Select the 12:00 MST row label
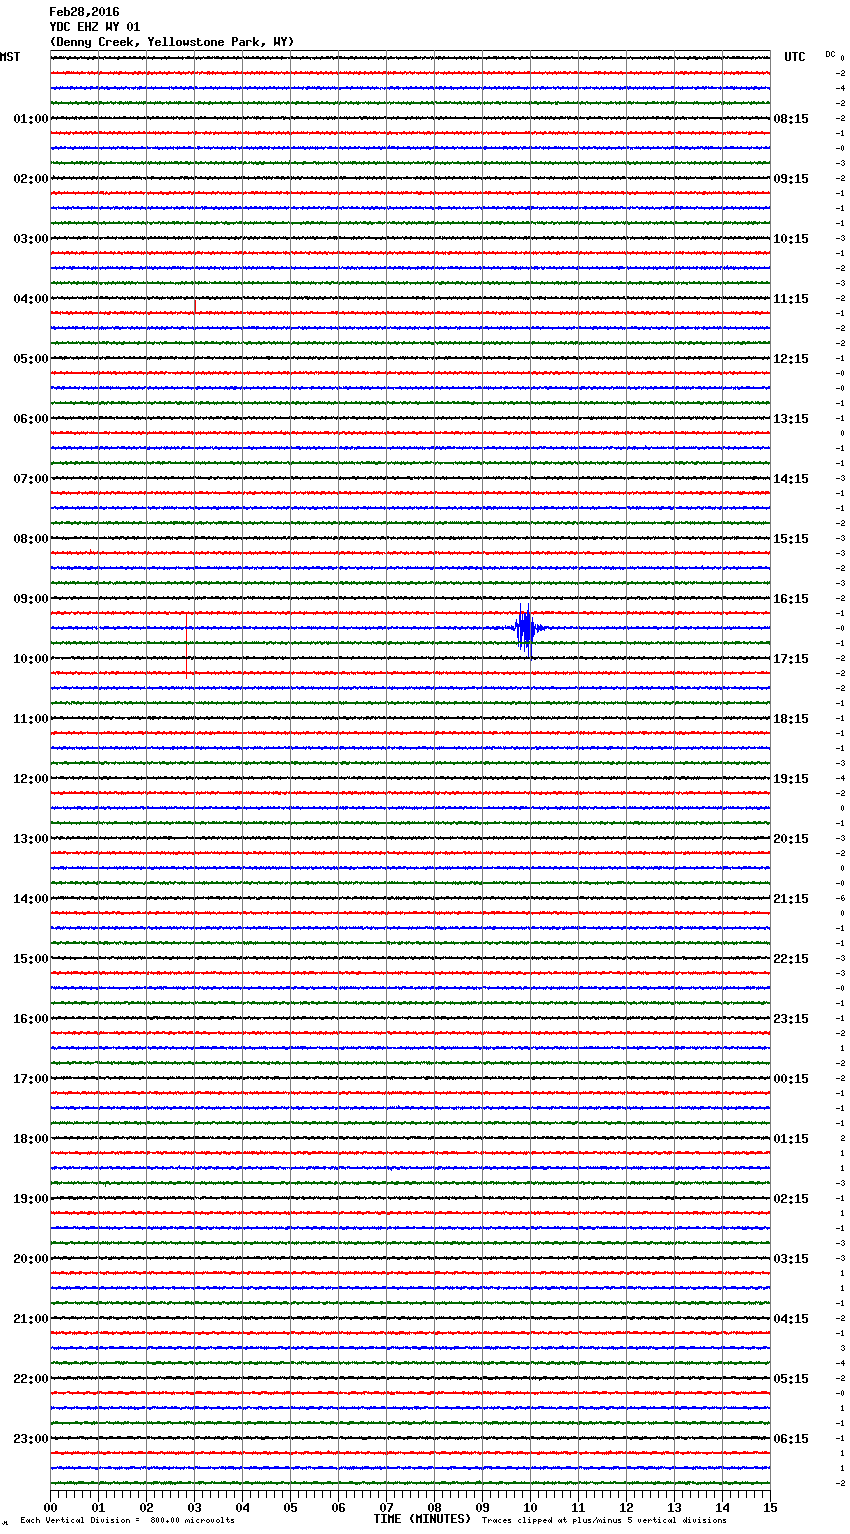Viewport: 850px width, 1534px height. click(30, 779)
